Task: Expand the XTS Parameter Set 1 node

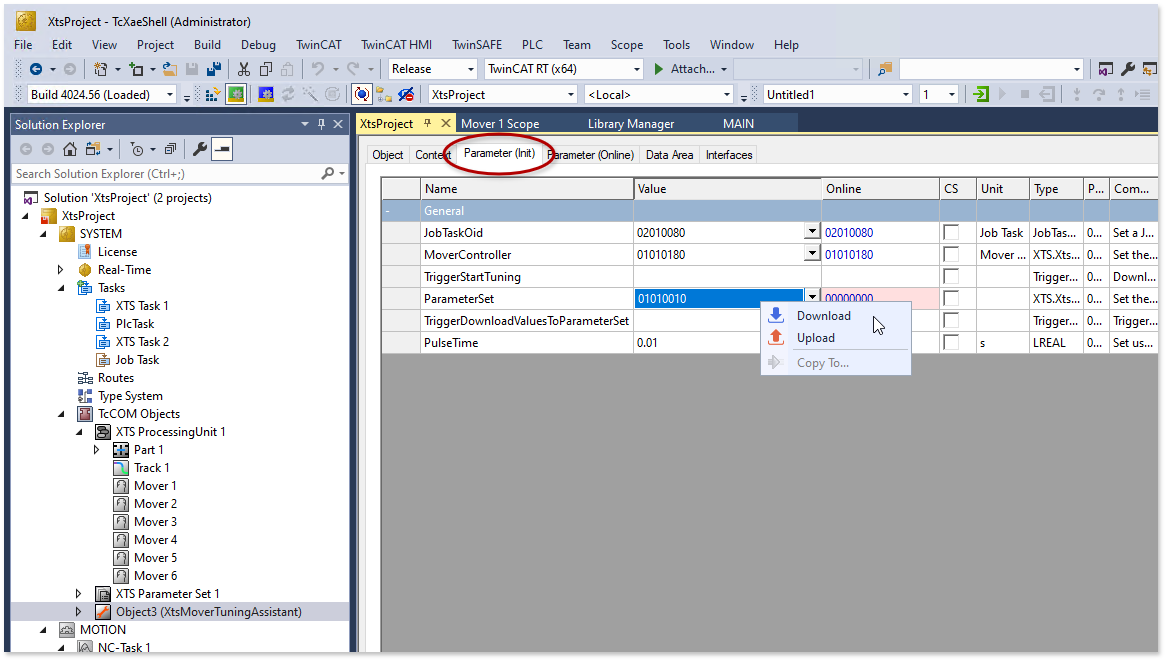Action: click(78, 594)
